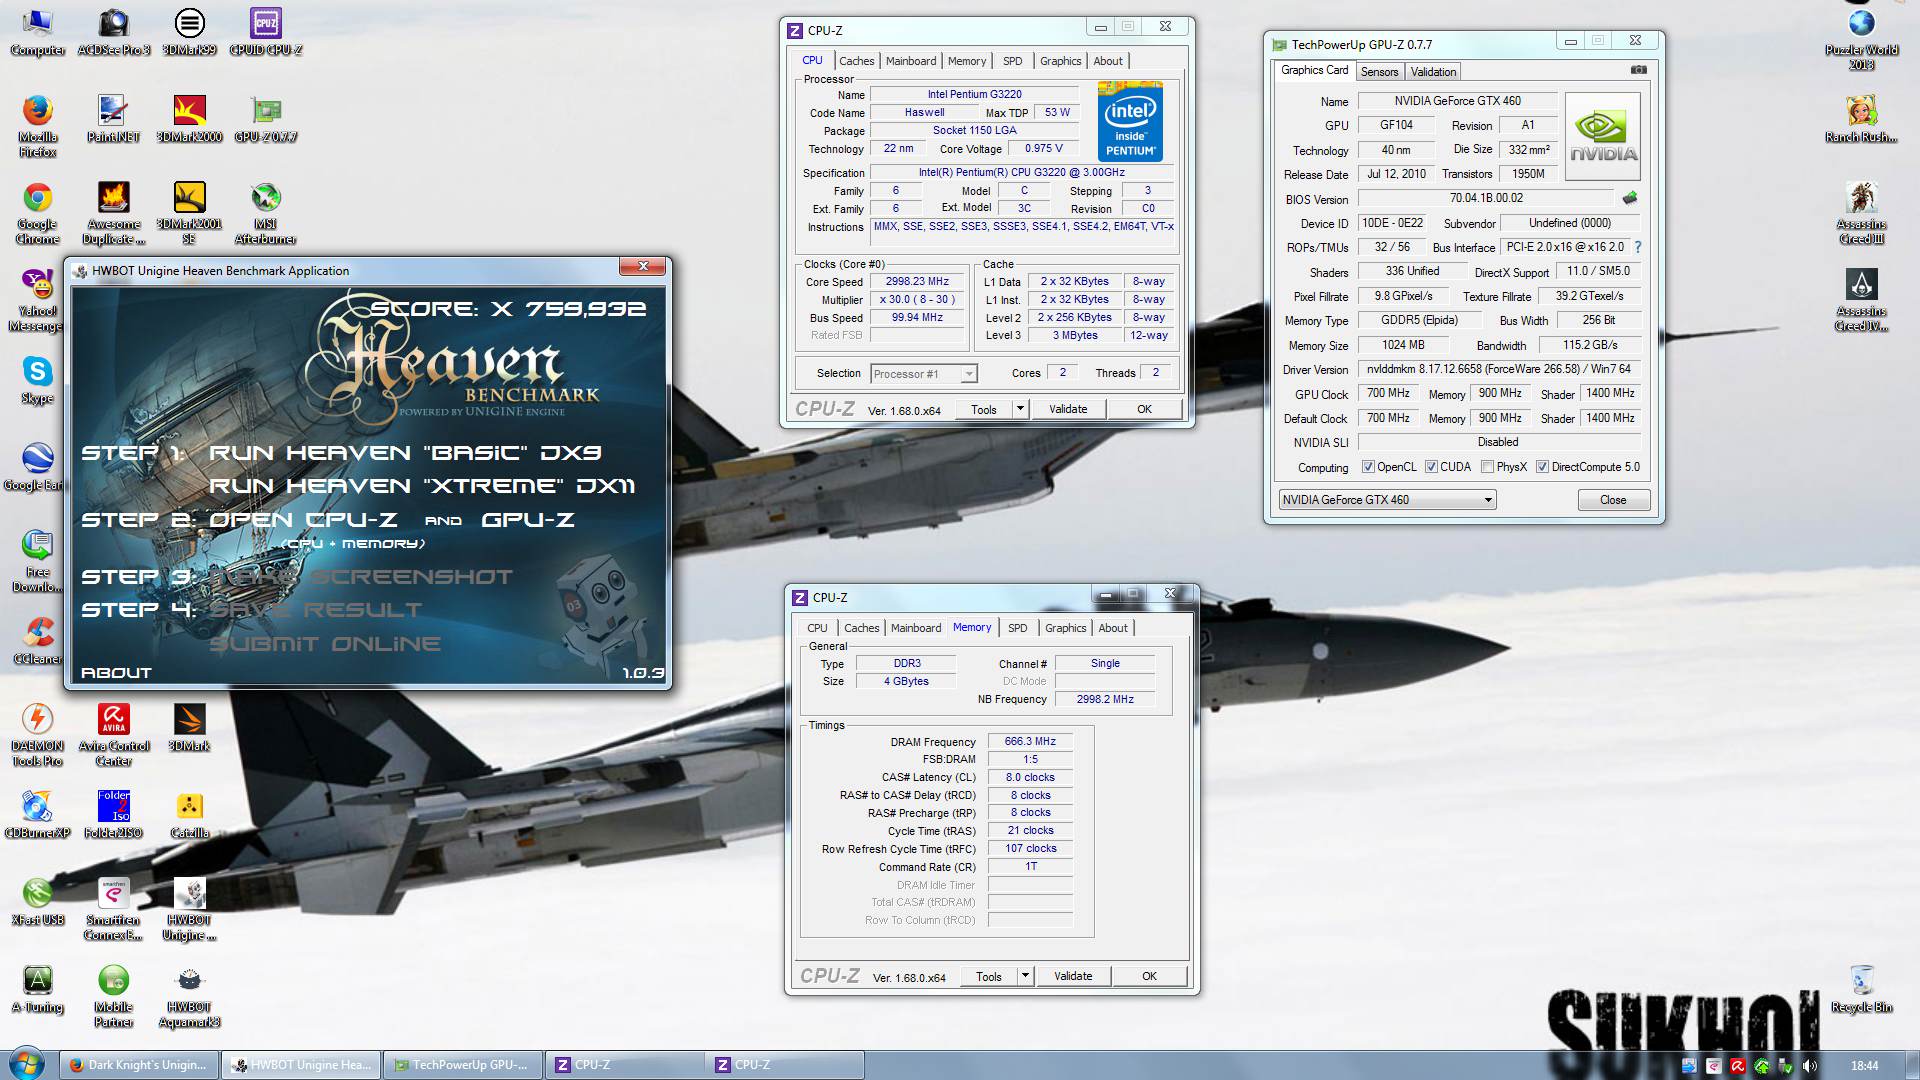Viewport: 1920px width, 1080px height.
Task: Open the SPD tab in bottom CPU-Z
Action: pyautogui.click(x=1017, y=628)
